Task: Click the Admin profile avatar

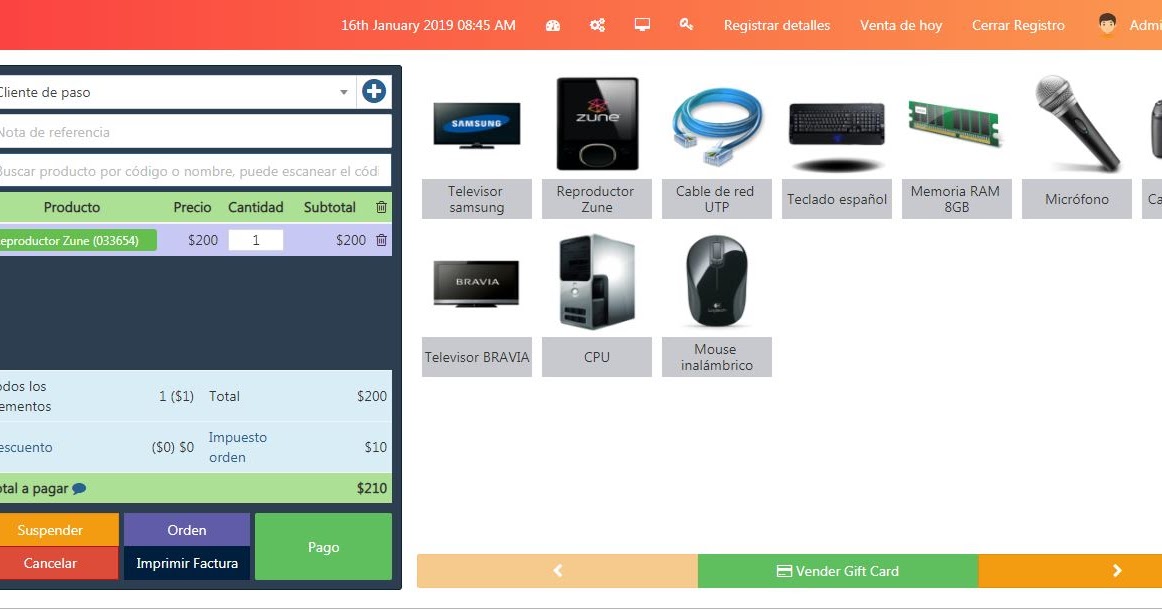Action: 1109,25
